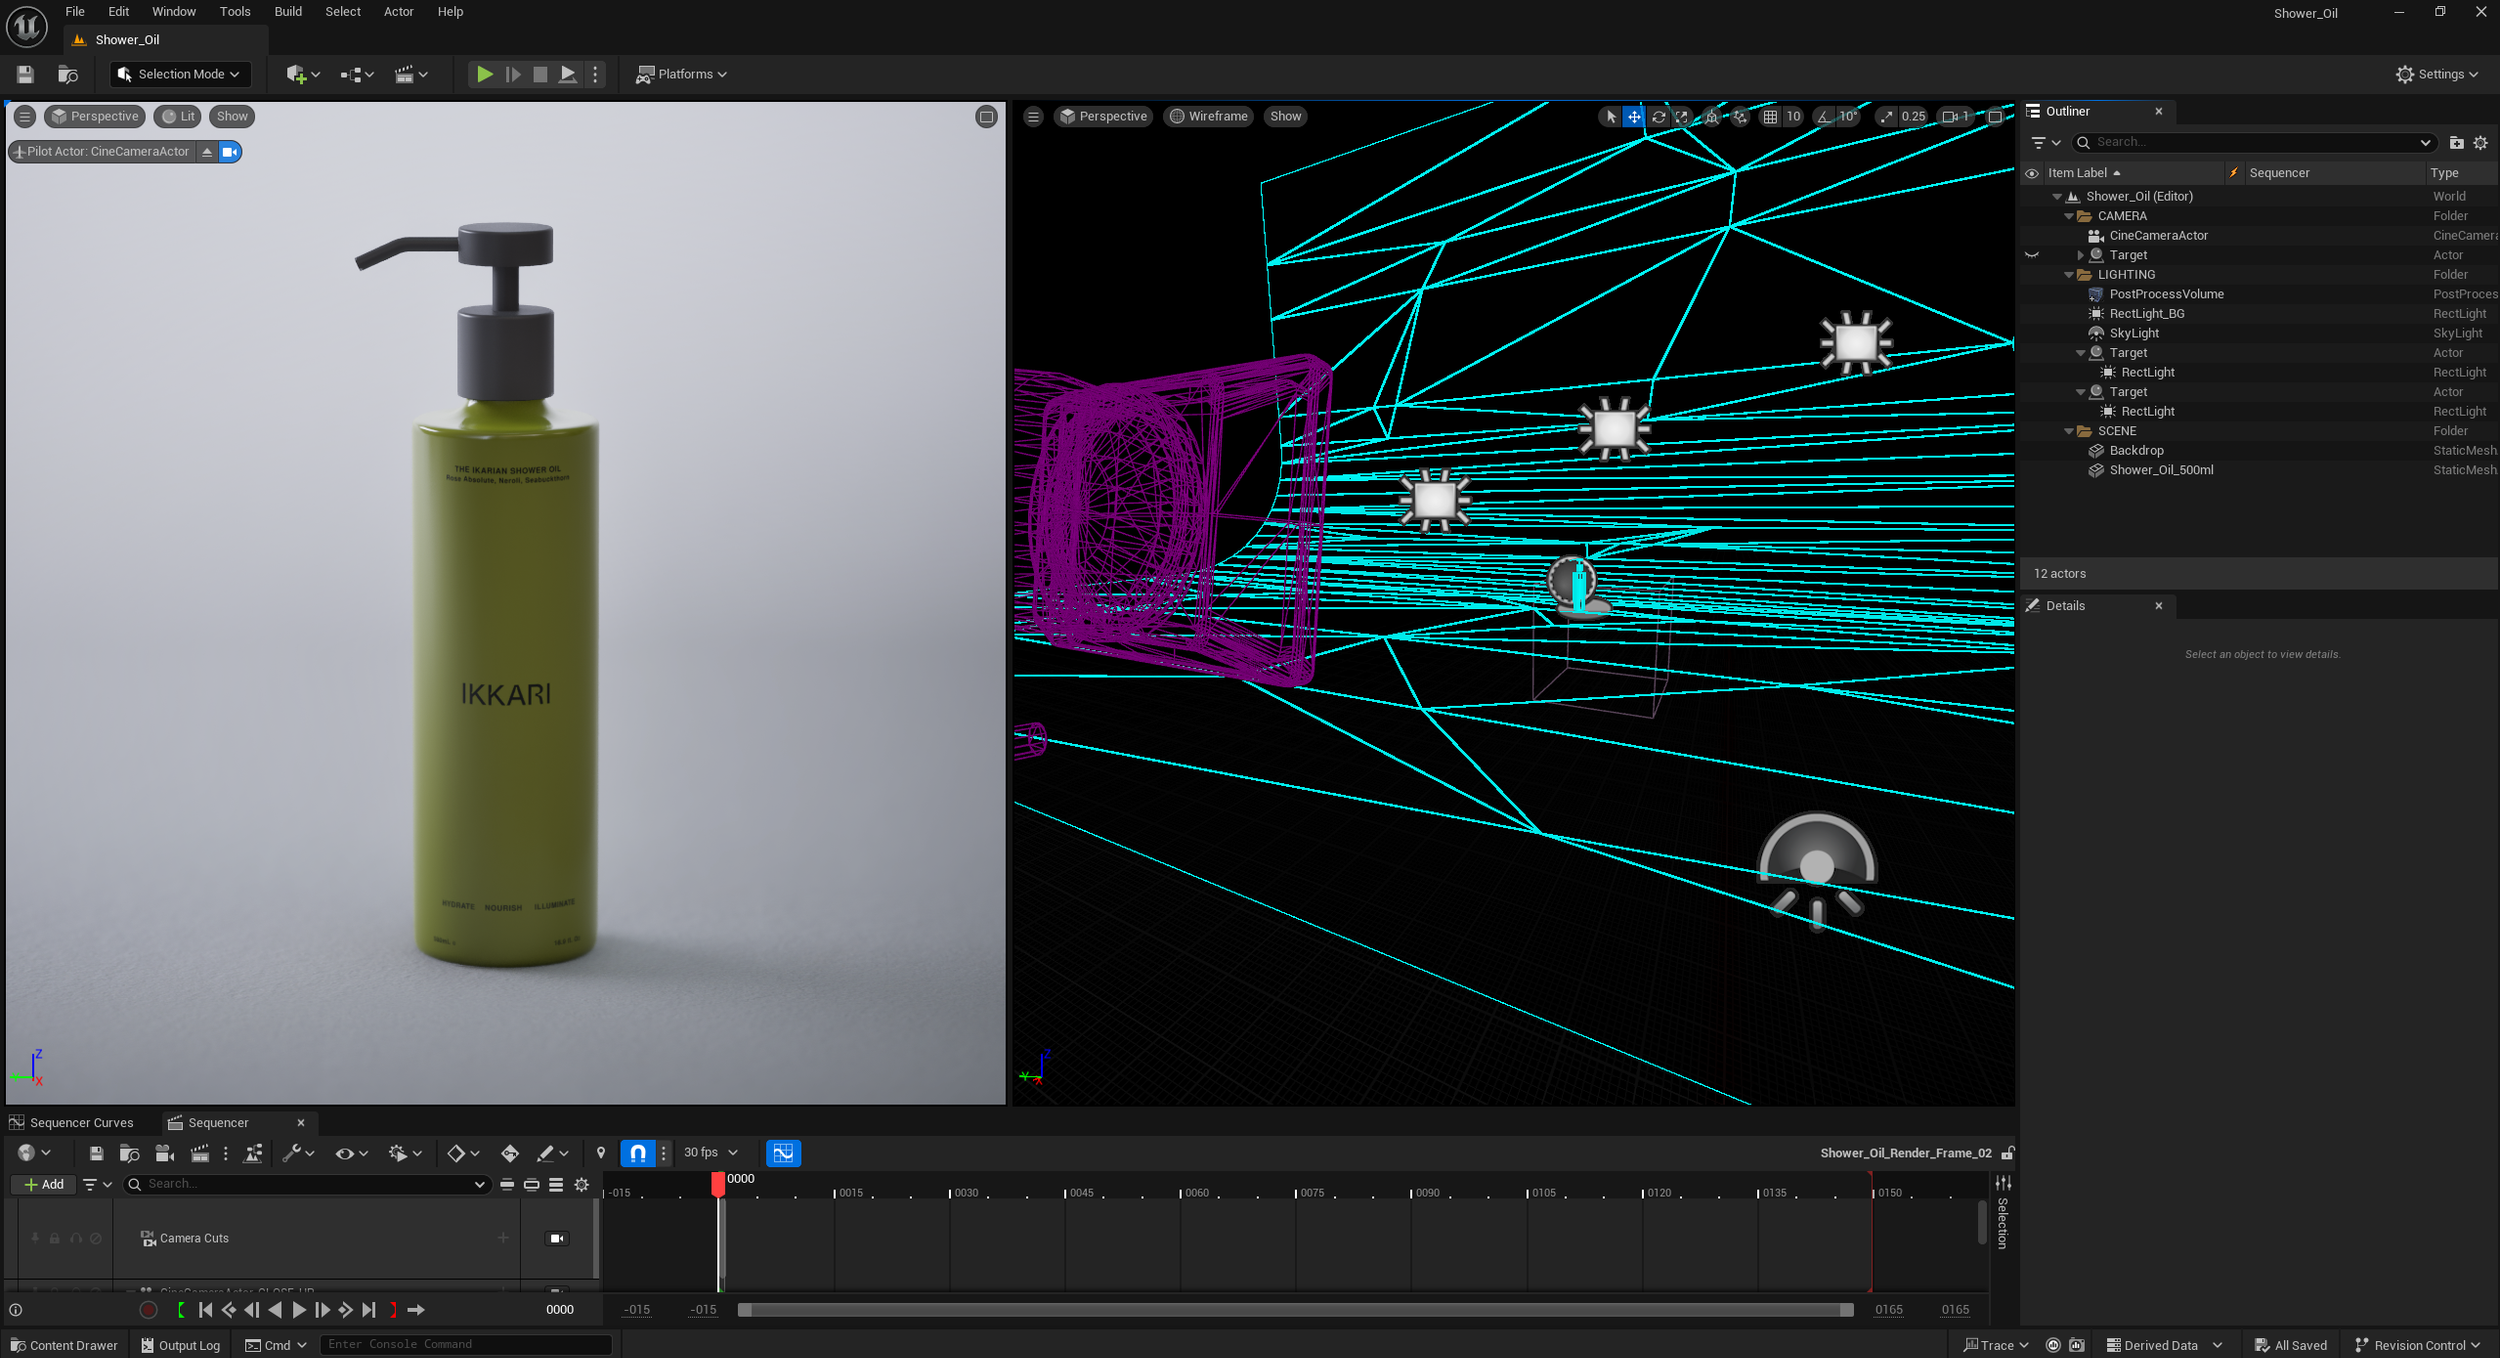Open the Content Drawer
Screen dimensions: 2500x1358
(x=64, y=1345)
